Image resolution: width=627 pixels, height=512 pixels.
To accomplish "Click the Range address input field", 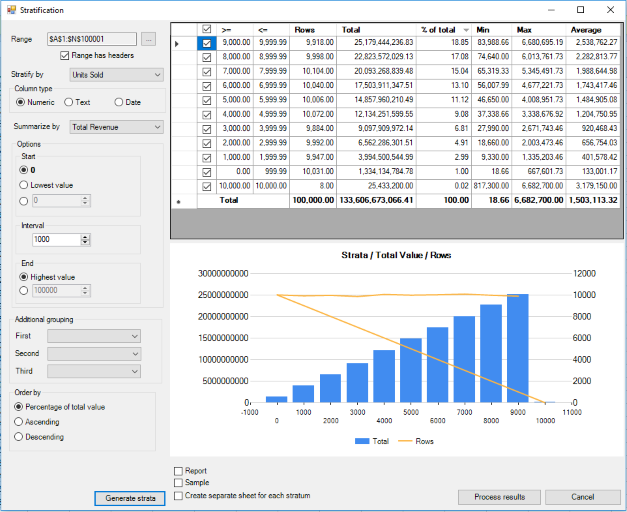I will 92,39.
